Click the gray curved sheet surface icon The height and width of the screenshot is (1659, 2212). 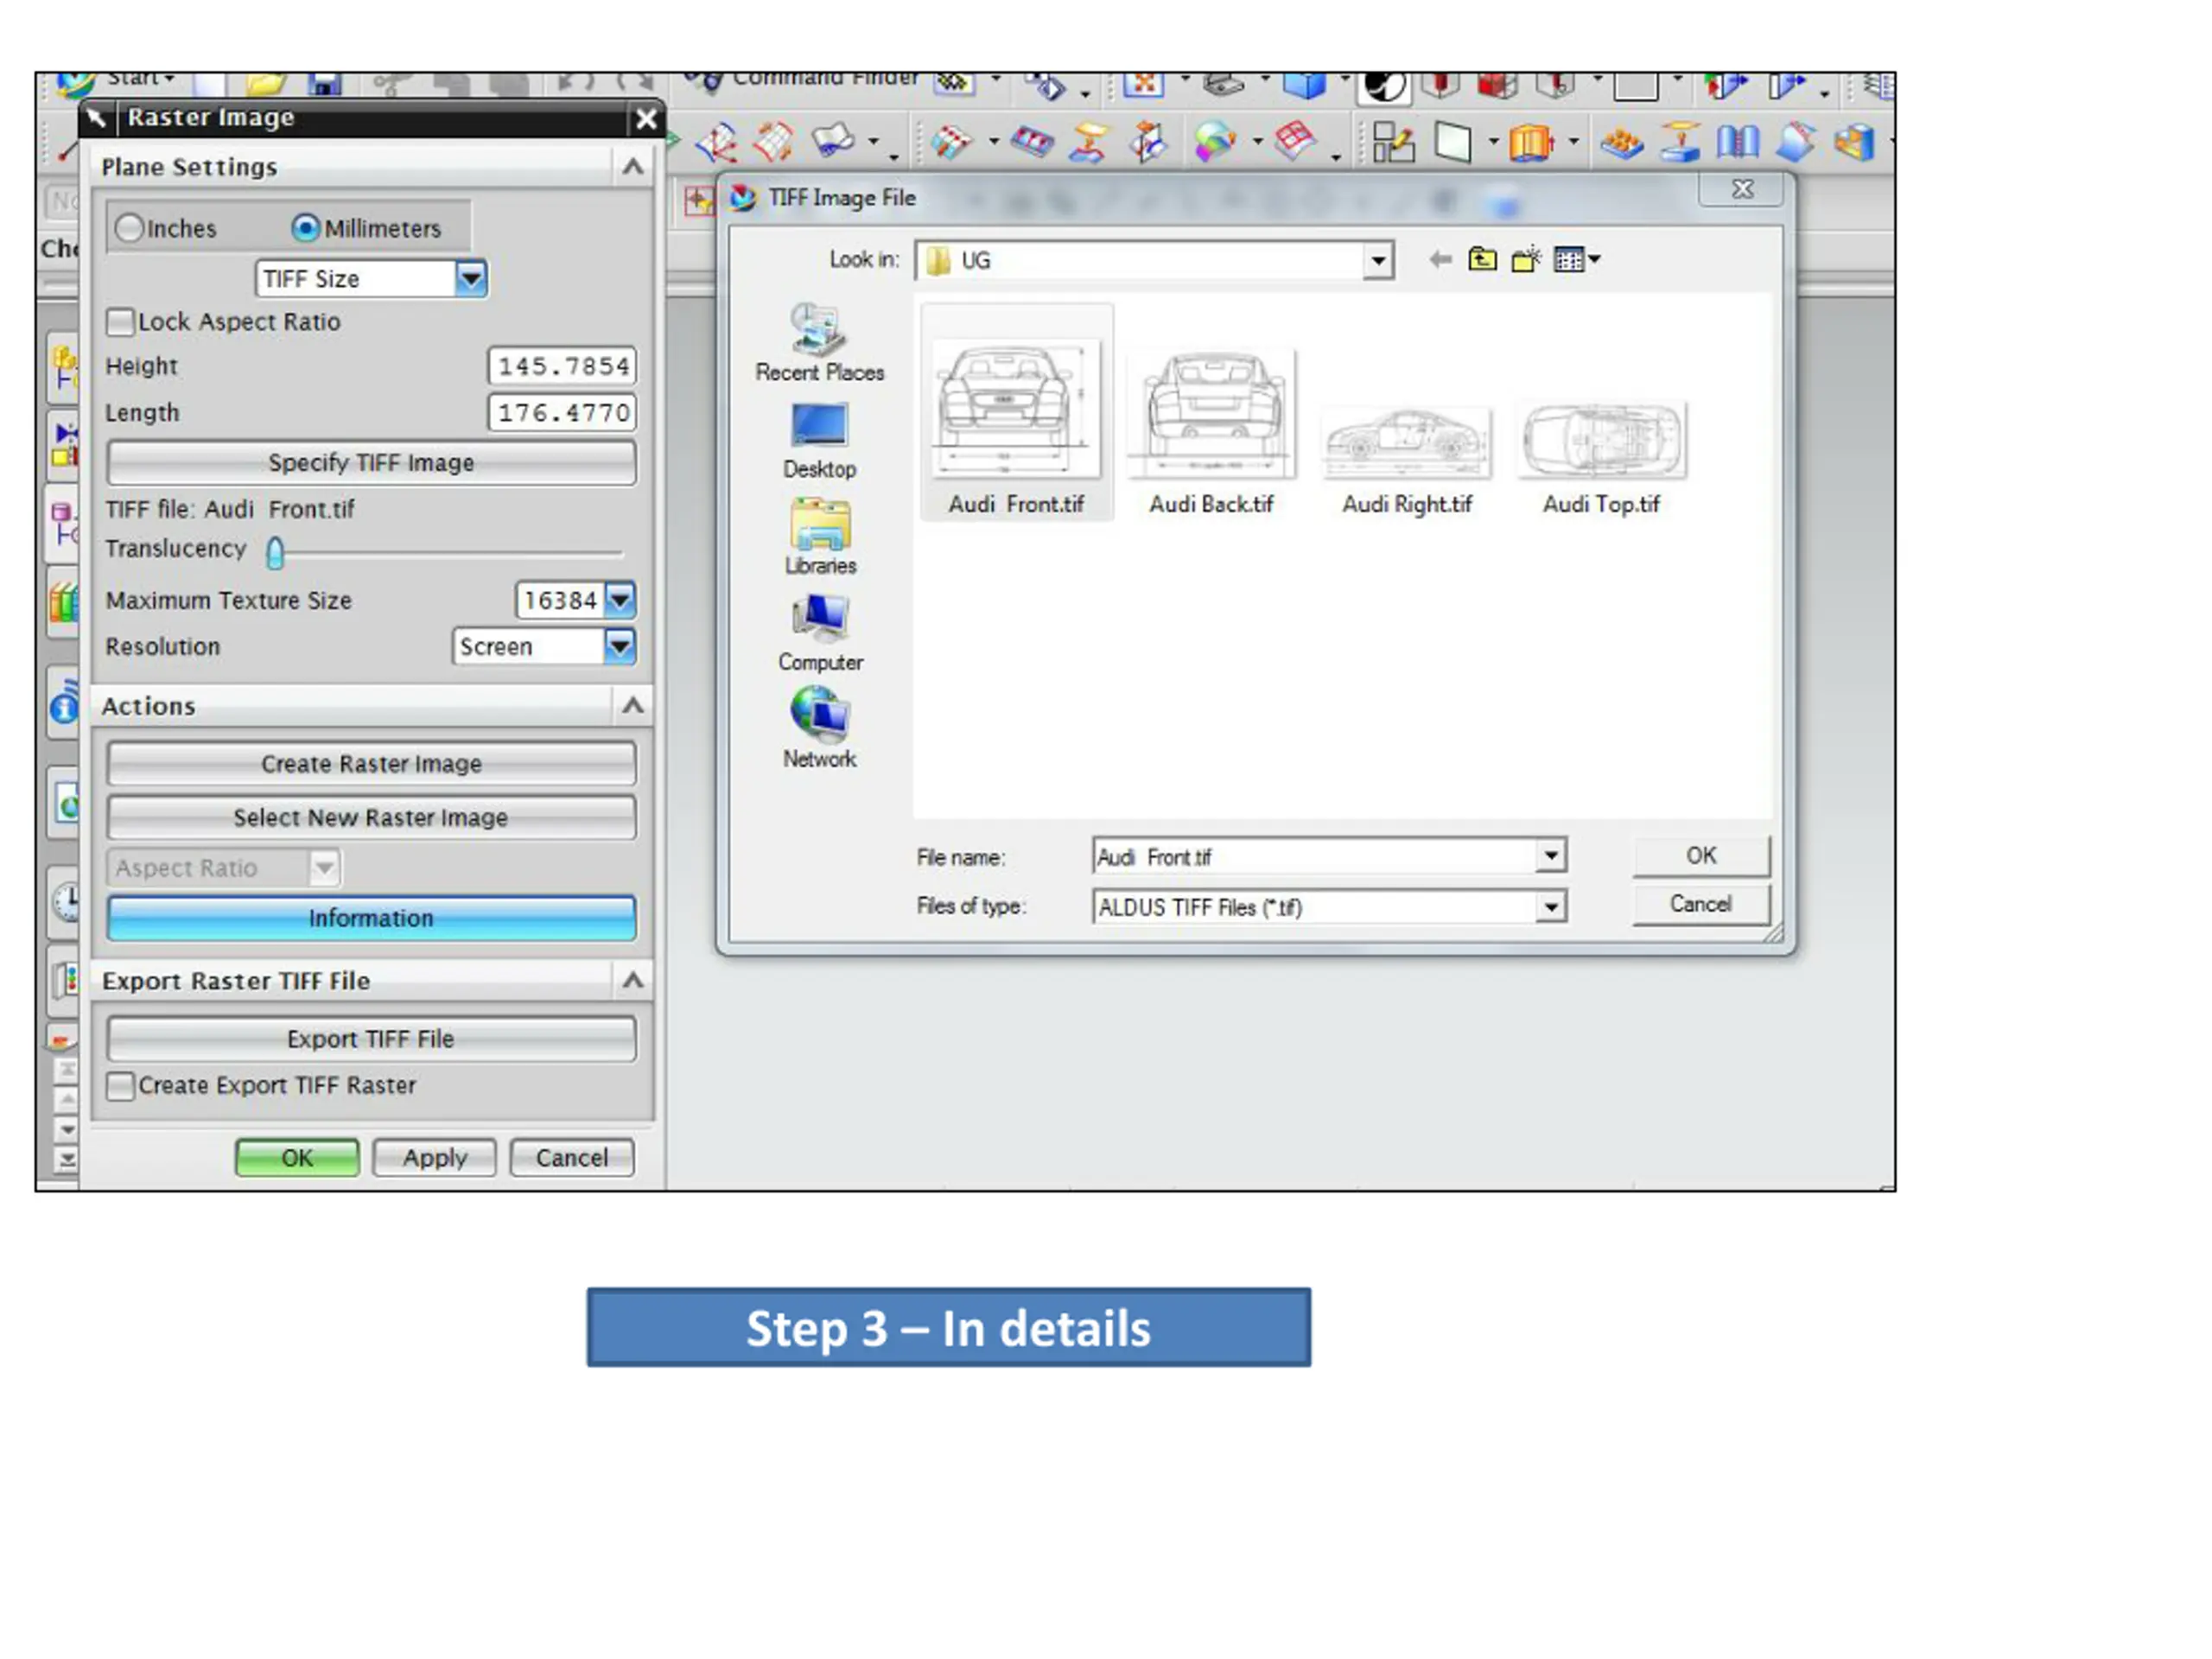point(832,140)
